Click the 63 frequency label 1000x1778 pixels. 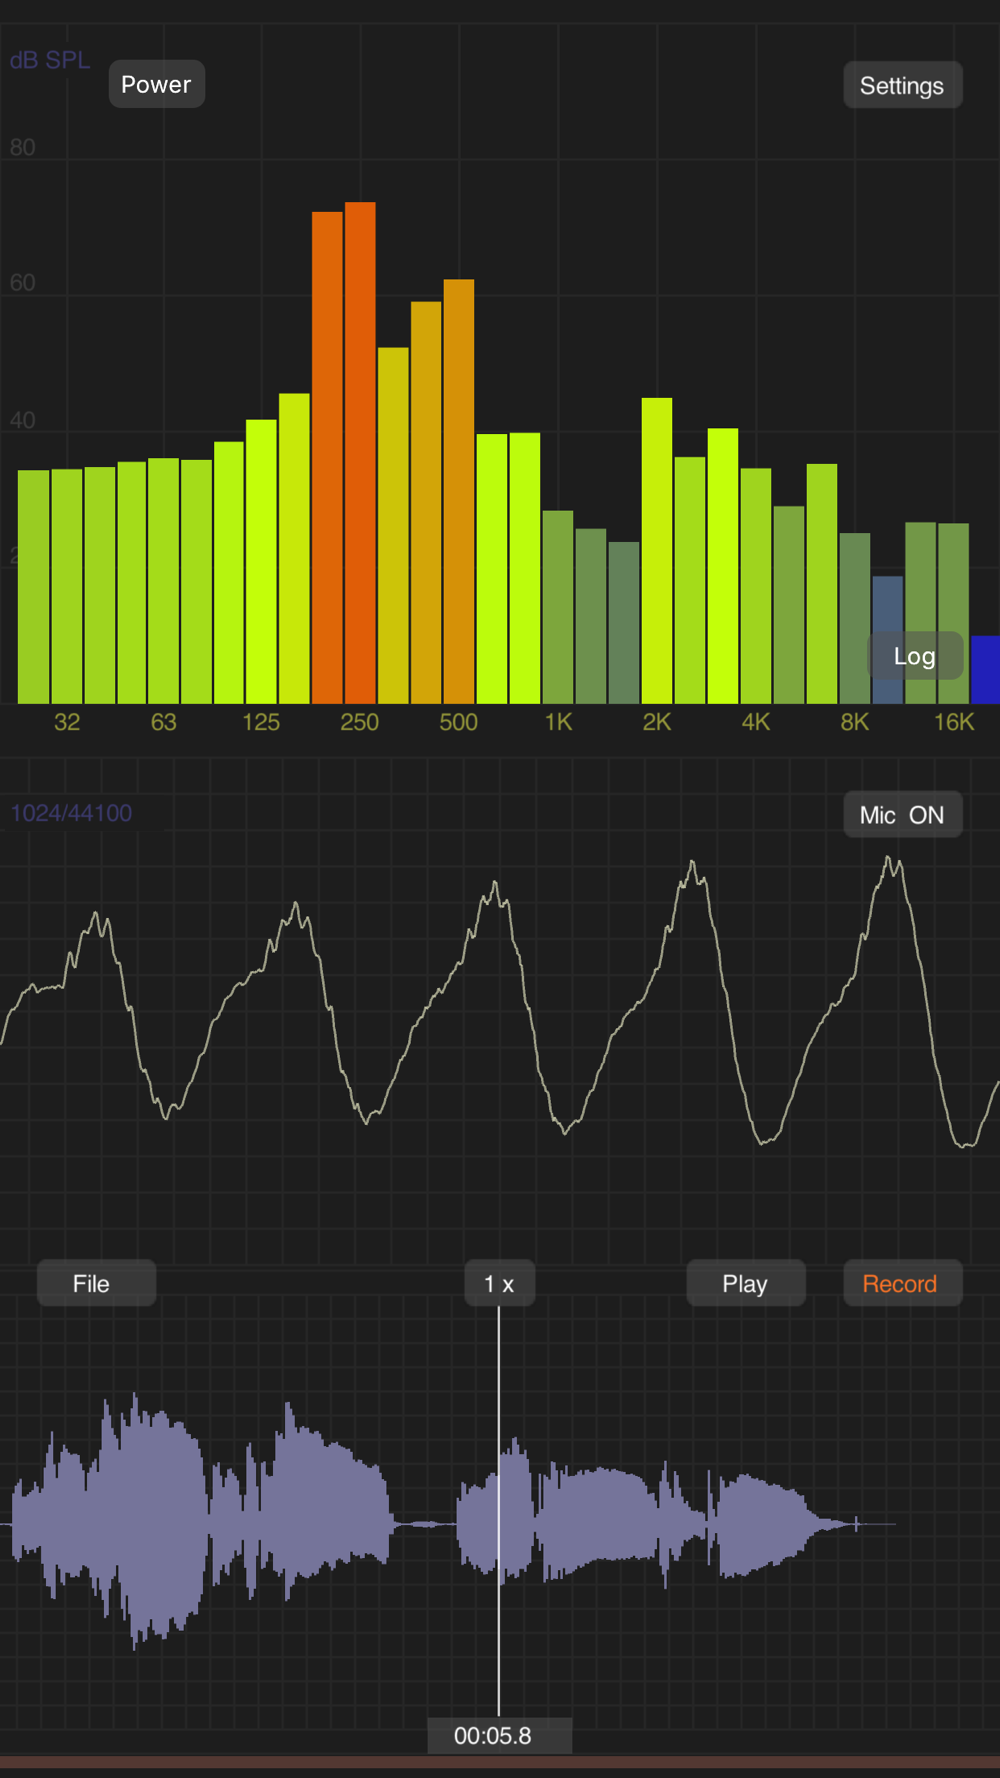[164, 722]
